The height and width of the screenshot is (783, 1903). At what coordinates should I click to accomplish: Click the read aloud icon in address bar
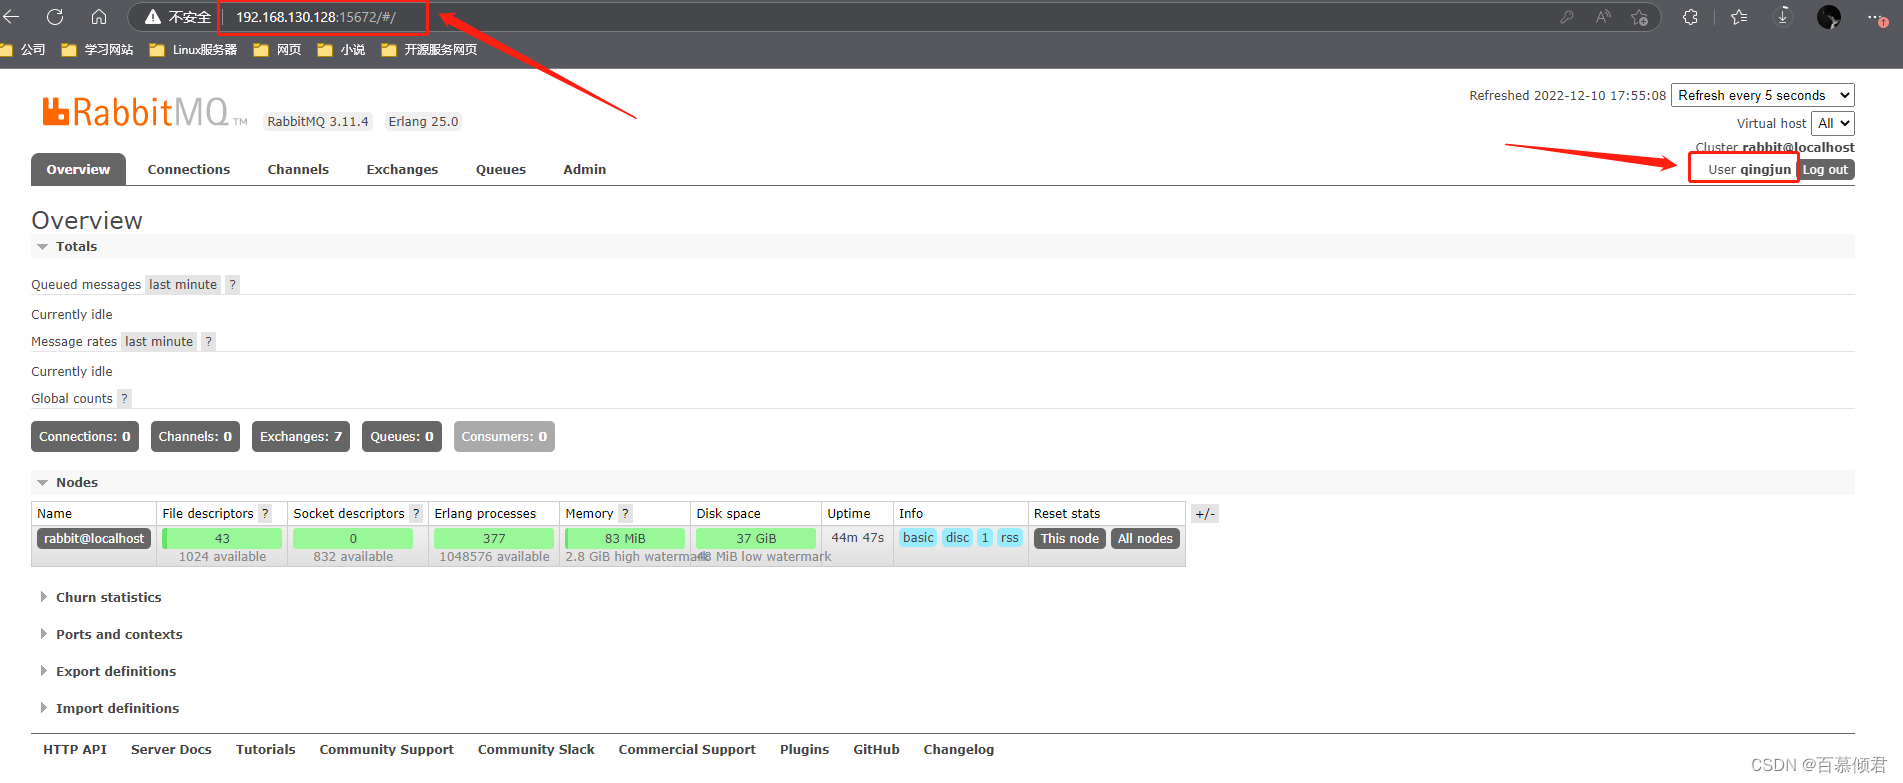[x=1603, y=17]
